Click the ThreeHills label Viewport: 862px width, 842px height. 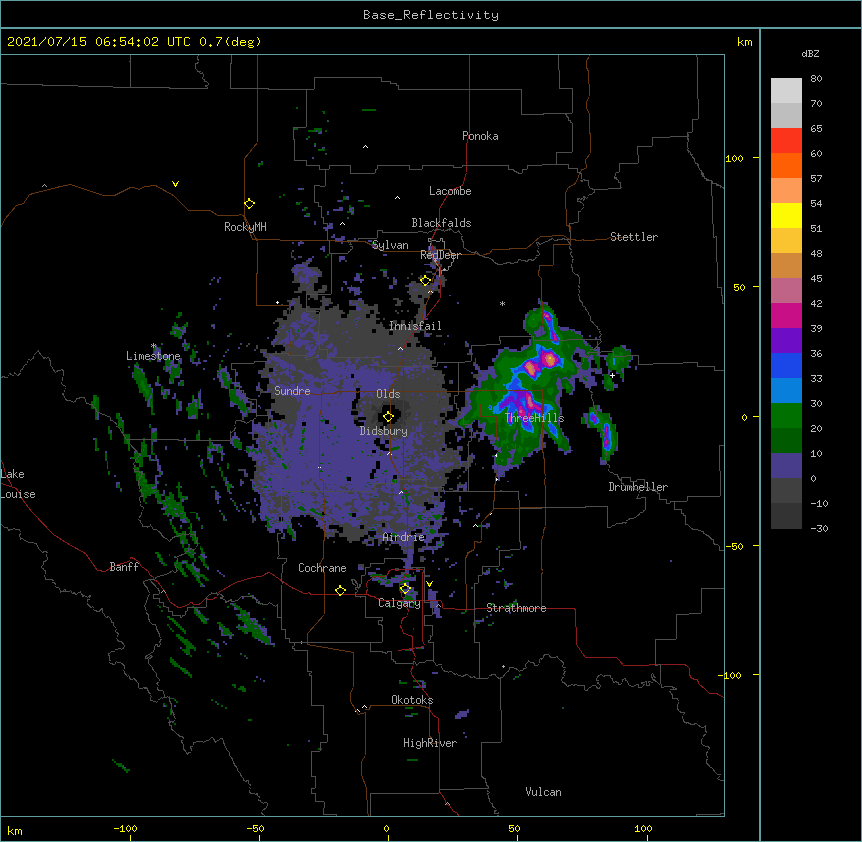pos(535,418)
